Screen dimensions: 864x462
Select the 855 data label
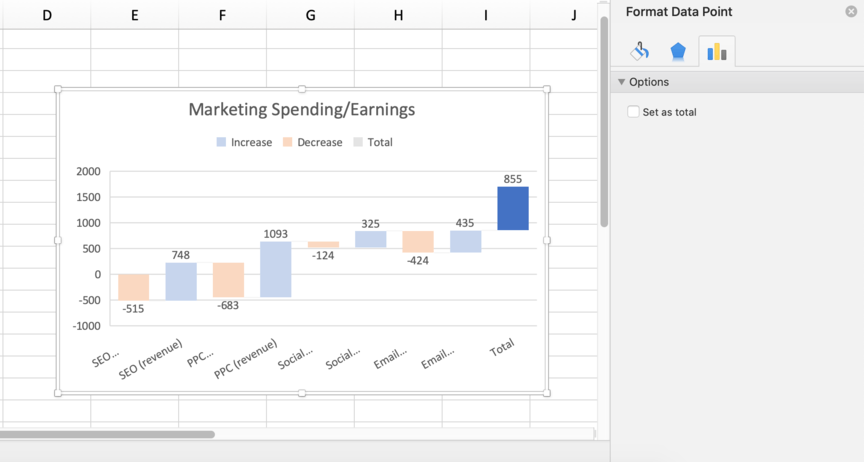click(512, 179)
